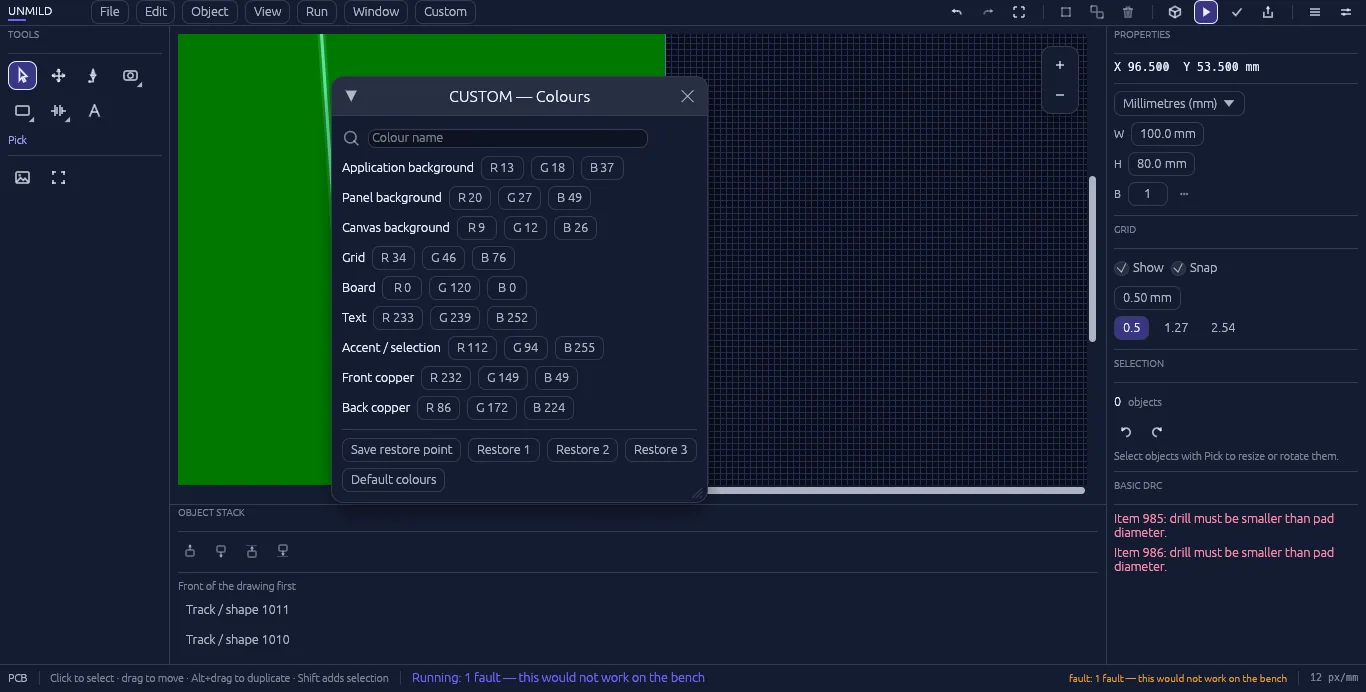Select the 2.54 grid preset
1366x692 pixels.
(1223, 328)
